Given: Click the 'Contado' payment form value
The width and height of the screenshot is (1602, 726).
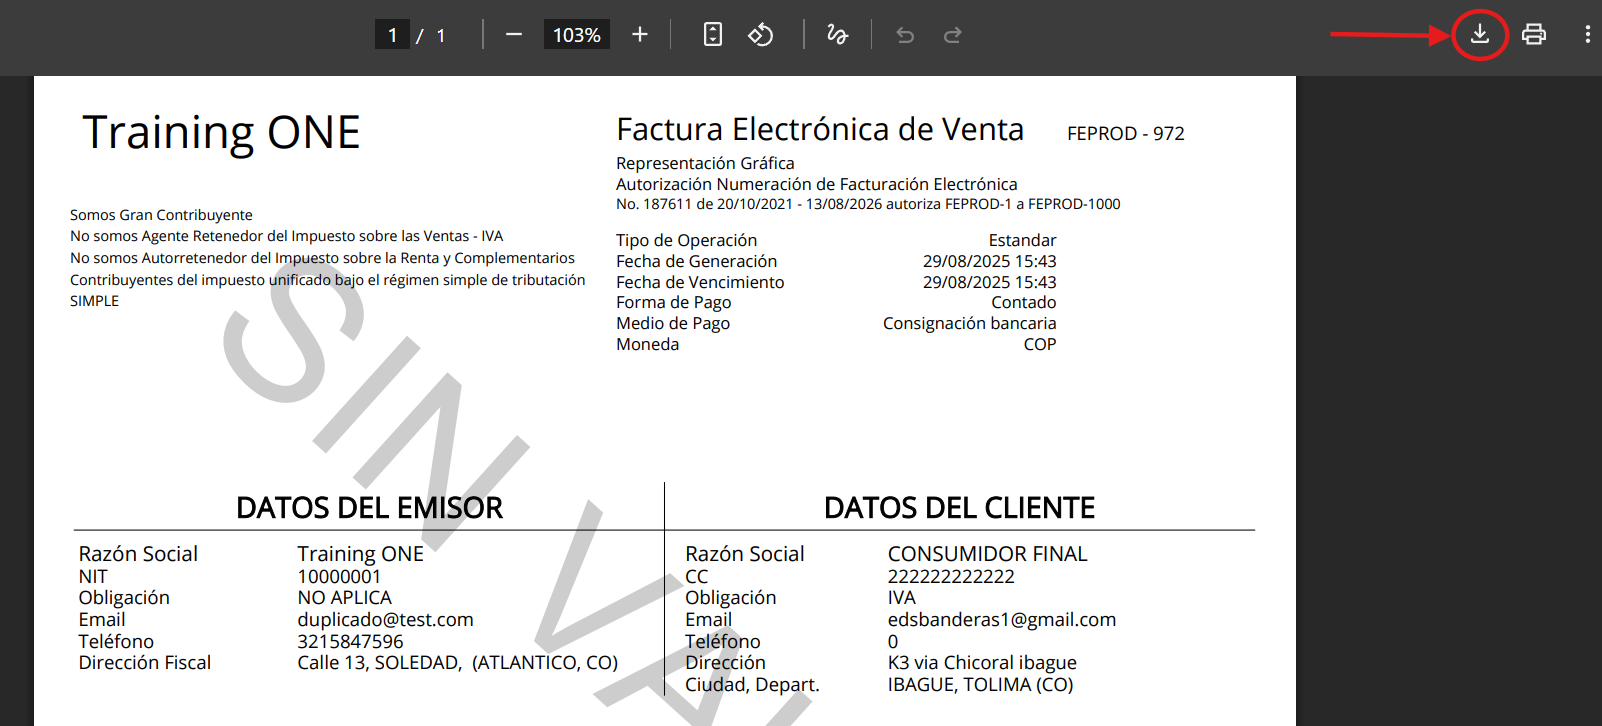Looking at the screenshot, I should [1024, 302].
